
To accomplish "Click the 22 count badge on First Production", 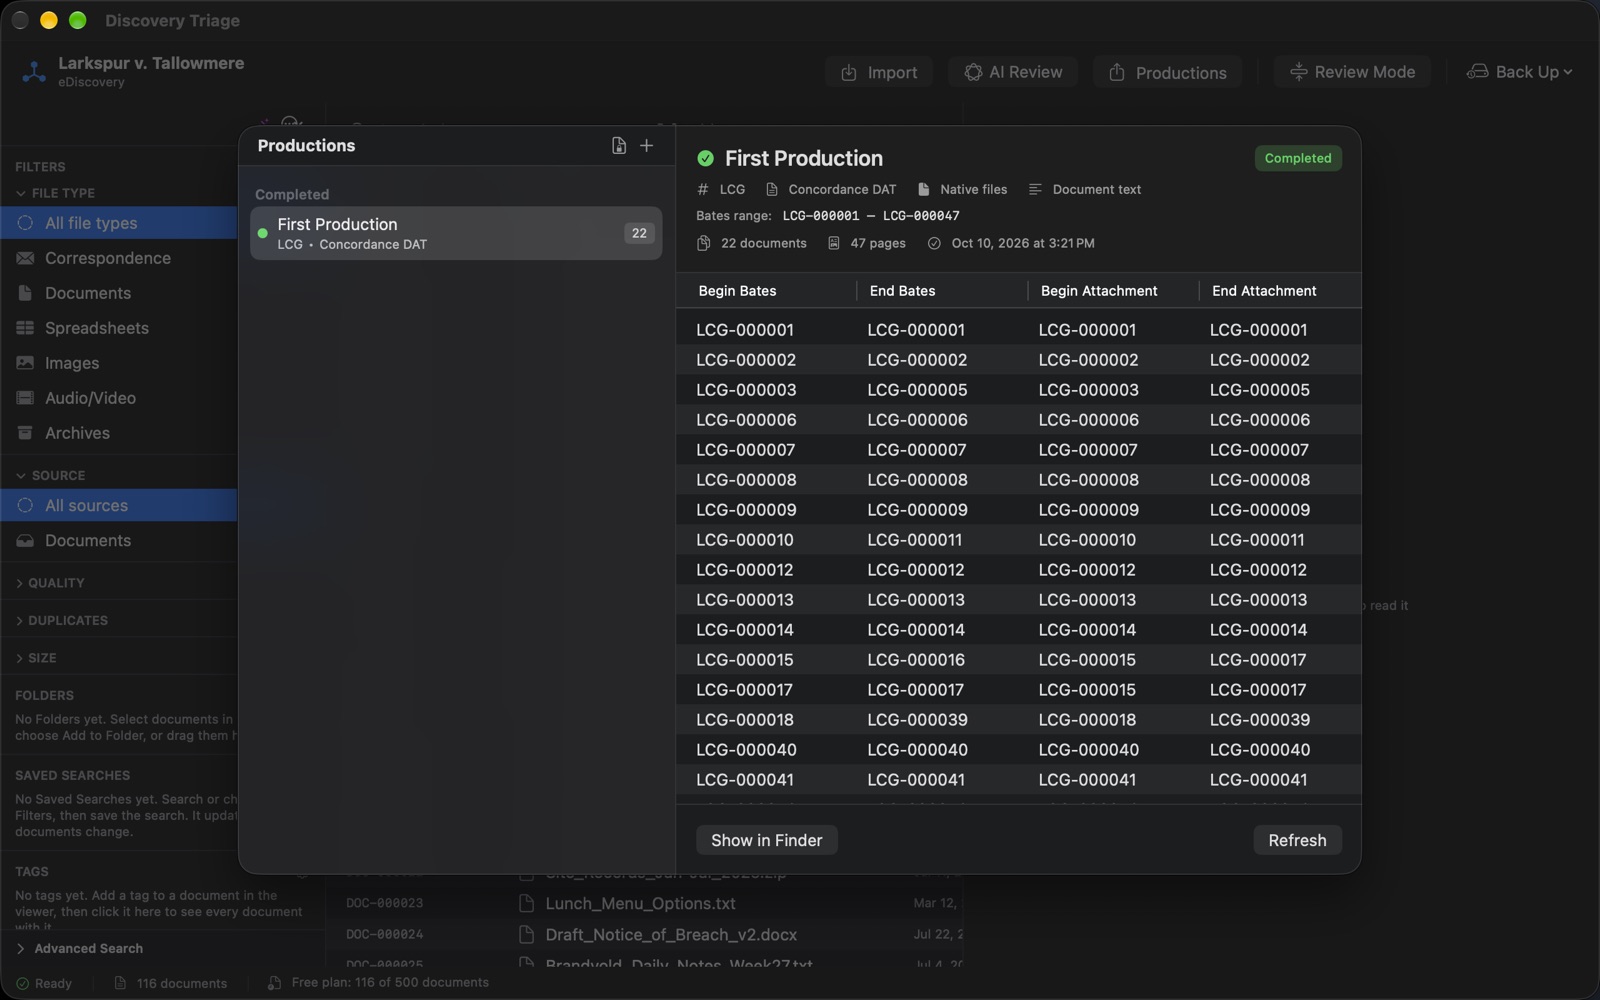I will tap(639, 233).
